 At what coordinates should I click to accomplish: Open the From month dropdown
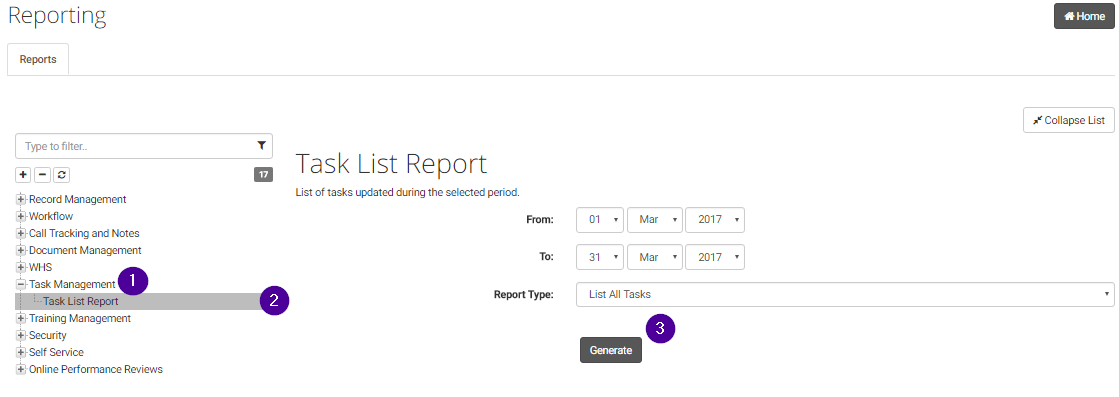click(x=654, y=220)
